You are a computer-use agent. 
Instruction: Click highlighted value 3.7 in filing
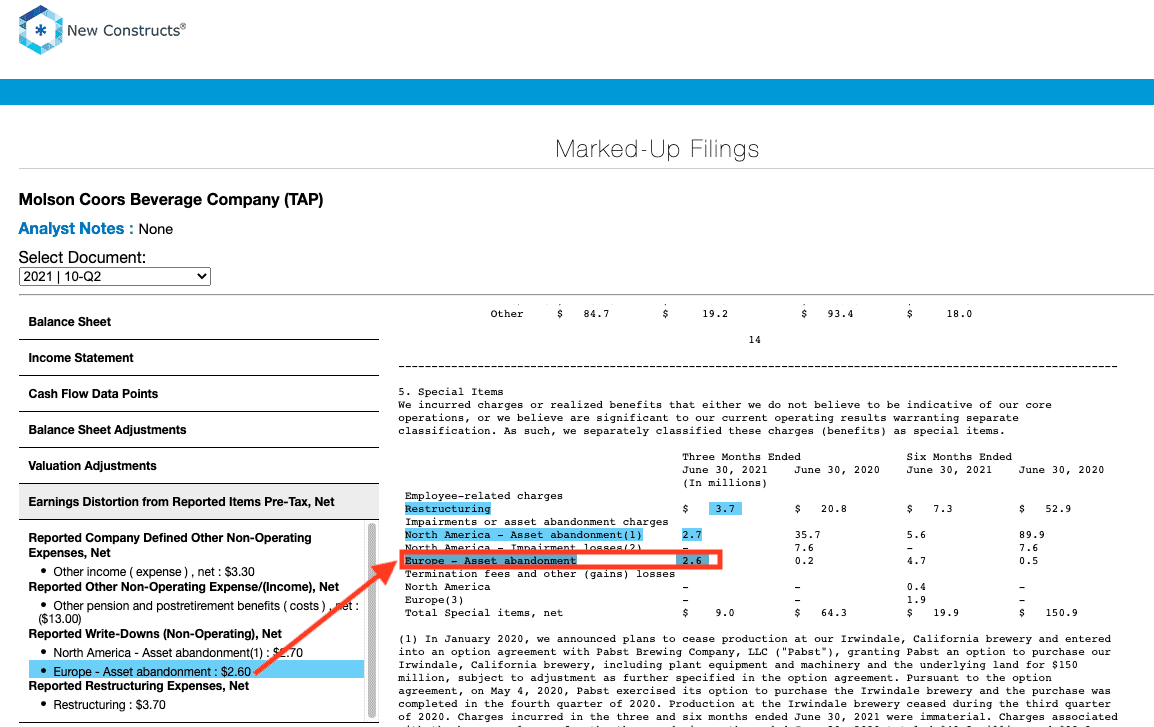coord(725,509)
